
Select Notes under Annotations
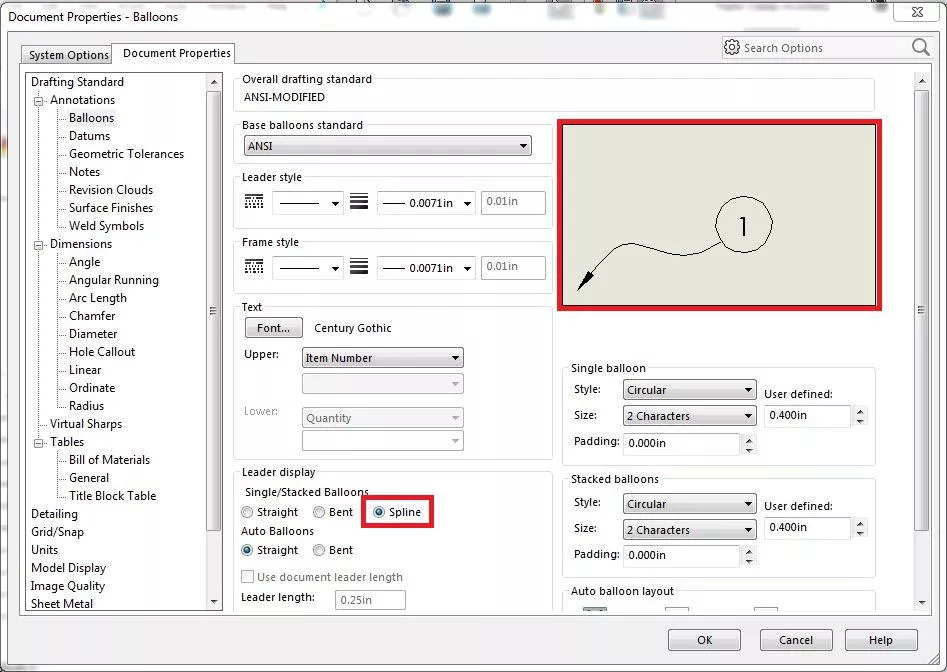click(84, 172)
